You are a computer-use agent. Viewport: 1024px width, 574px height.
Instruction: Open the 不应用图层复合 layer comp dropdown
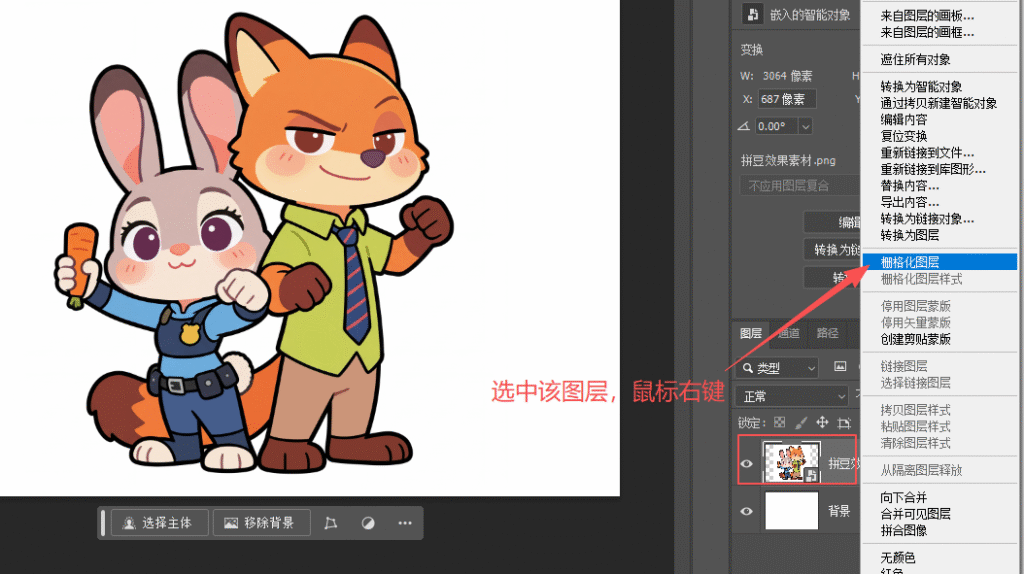point(799,186)
